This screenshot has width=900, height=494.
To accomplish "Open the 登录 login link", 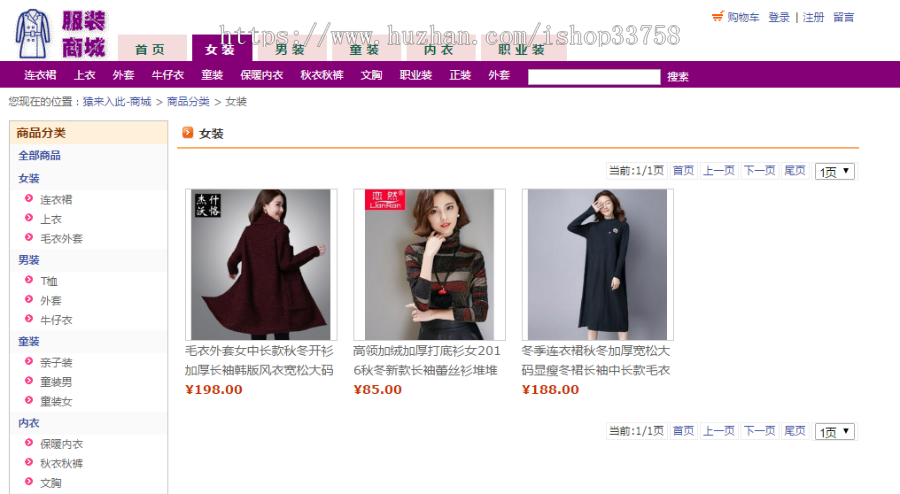I will (779, 17).
